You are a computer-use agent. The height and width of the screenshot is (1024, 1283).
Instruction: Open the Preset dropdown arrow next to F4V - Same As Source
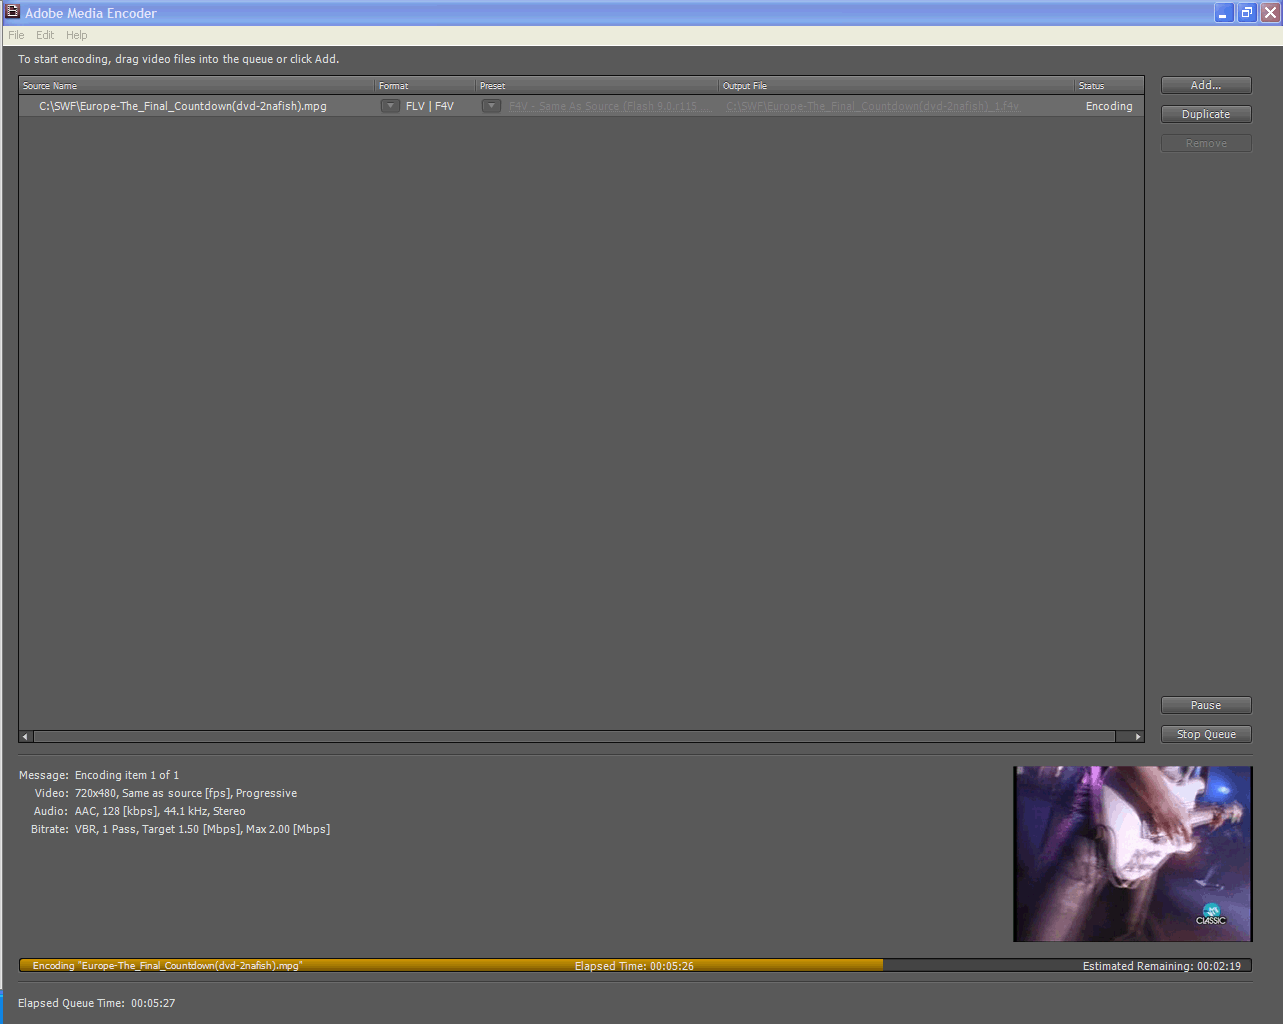pyautogui.click(x=491, y=106)
